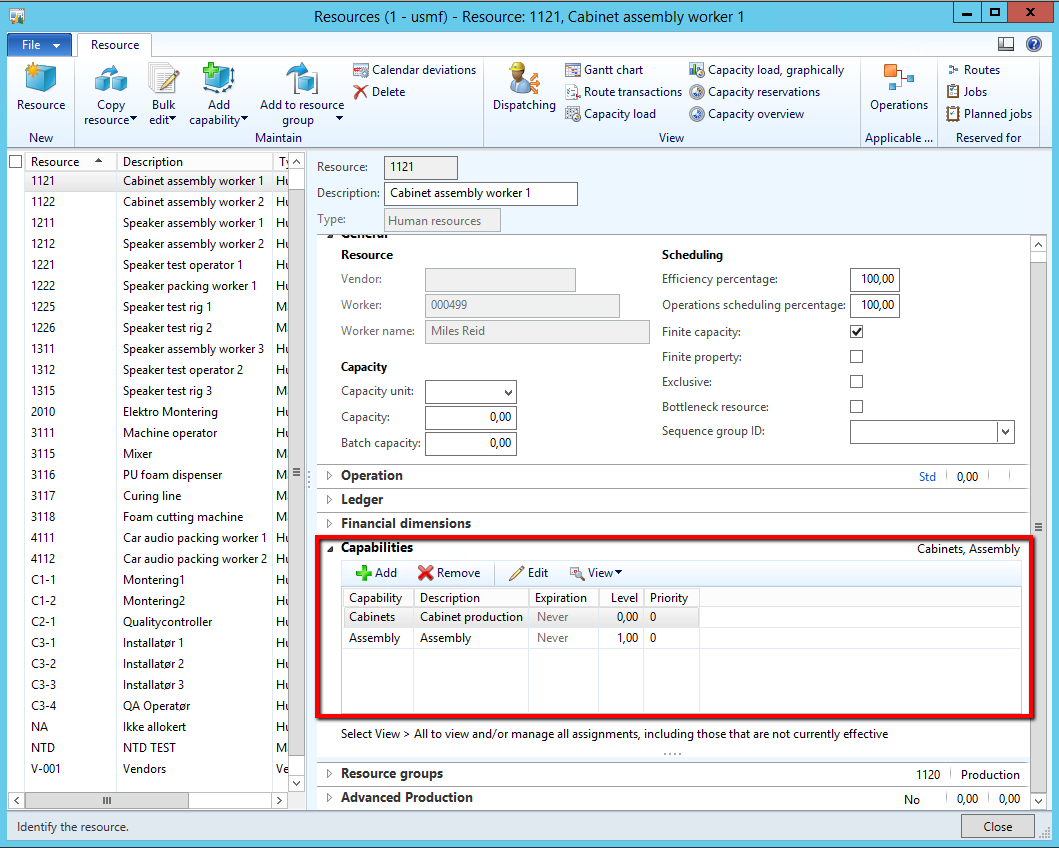Open the Sequence group ID dropdown

pyautogui.click(x=1005, y=432)
